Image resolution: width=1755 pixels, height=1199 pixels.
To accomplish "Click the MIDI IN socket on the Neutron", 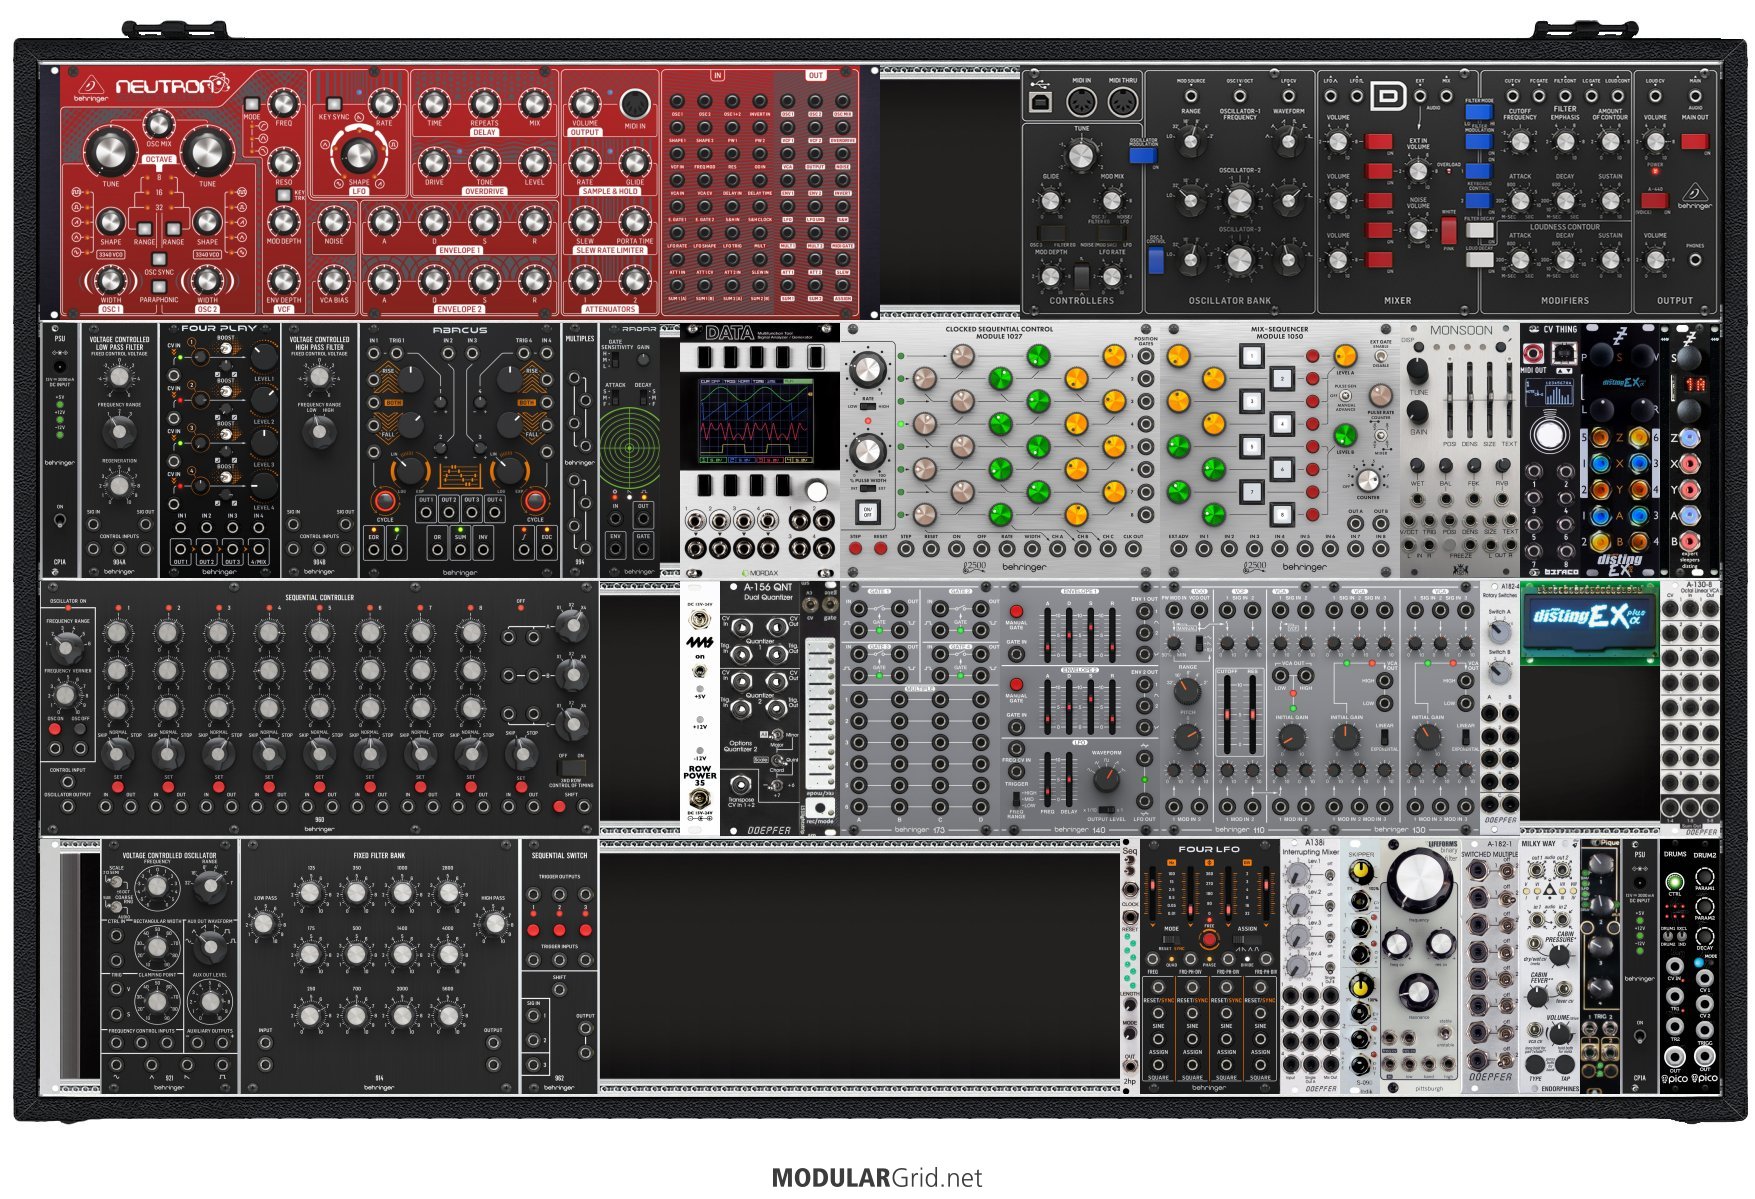I will pyautogui.click(x=634, y=103).
